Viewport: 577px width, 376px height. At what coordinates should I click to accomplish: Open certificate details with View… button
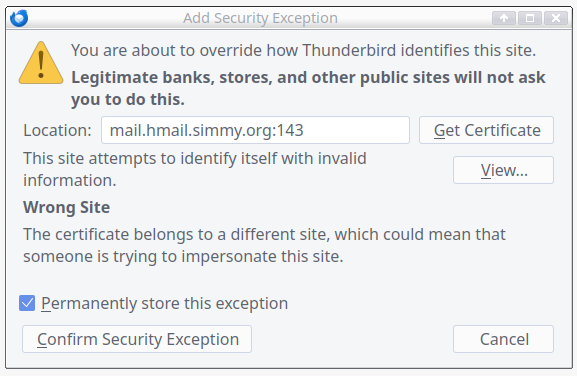coord(503,170)
